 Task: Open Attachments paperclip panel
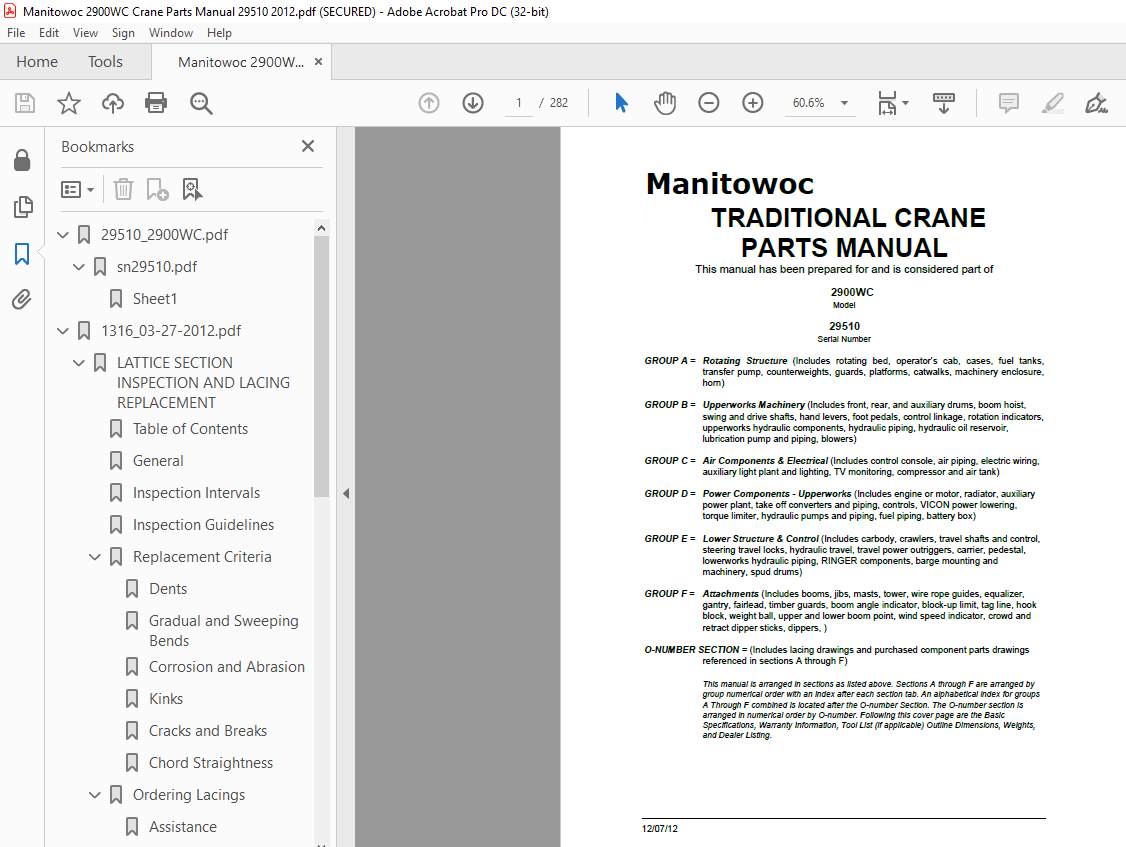[22, 300]
